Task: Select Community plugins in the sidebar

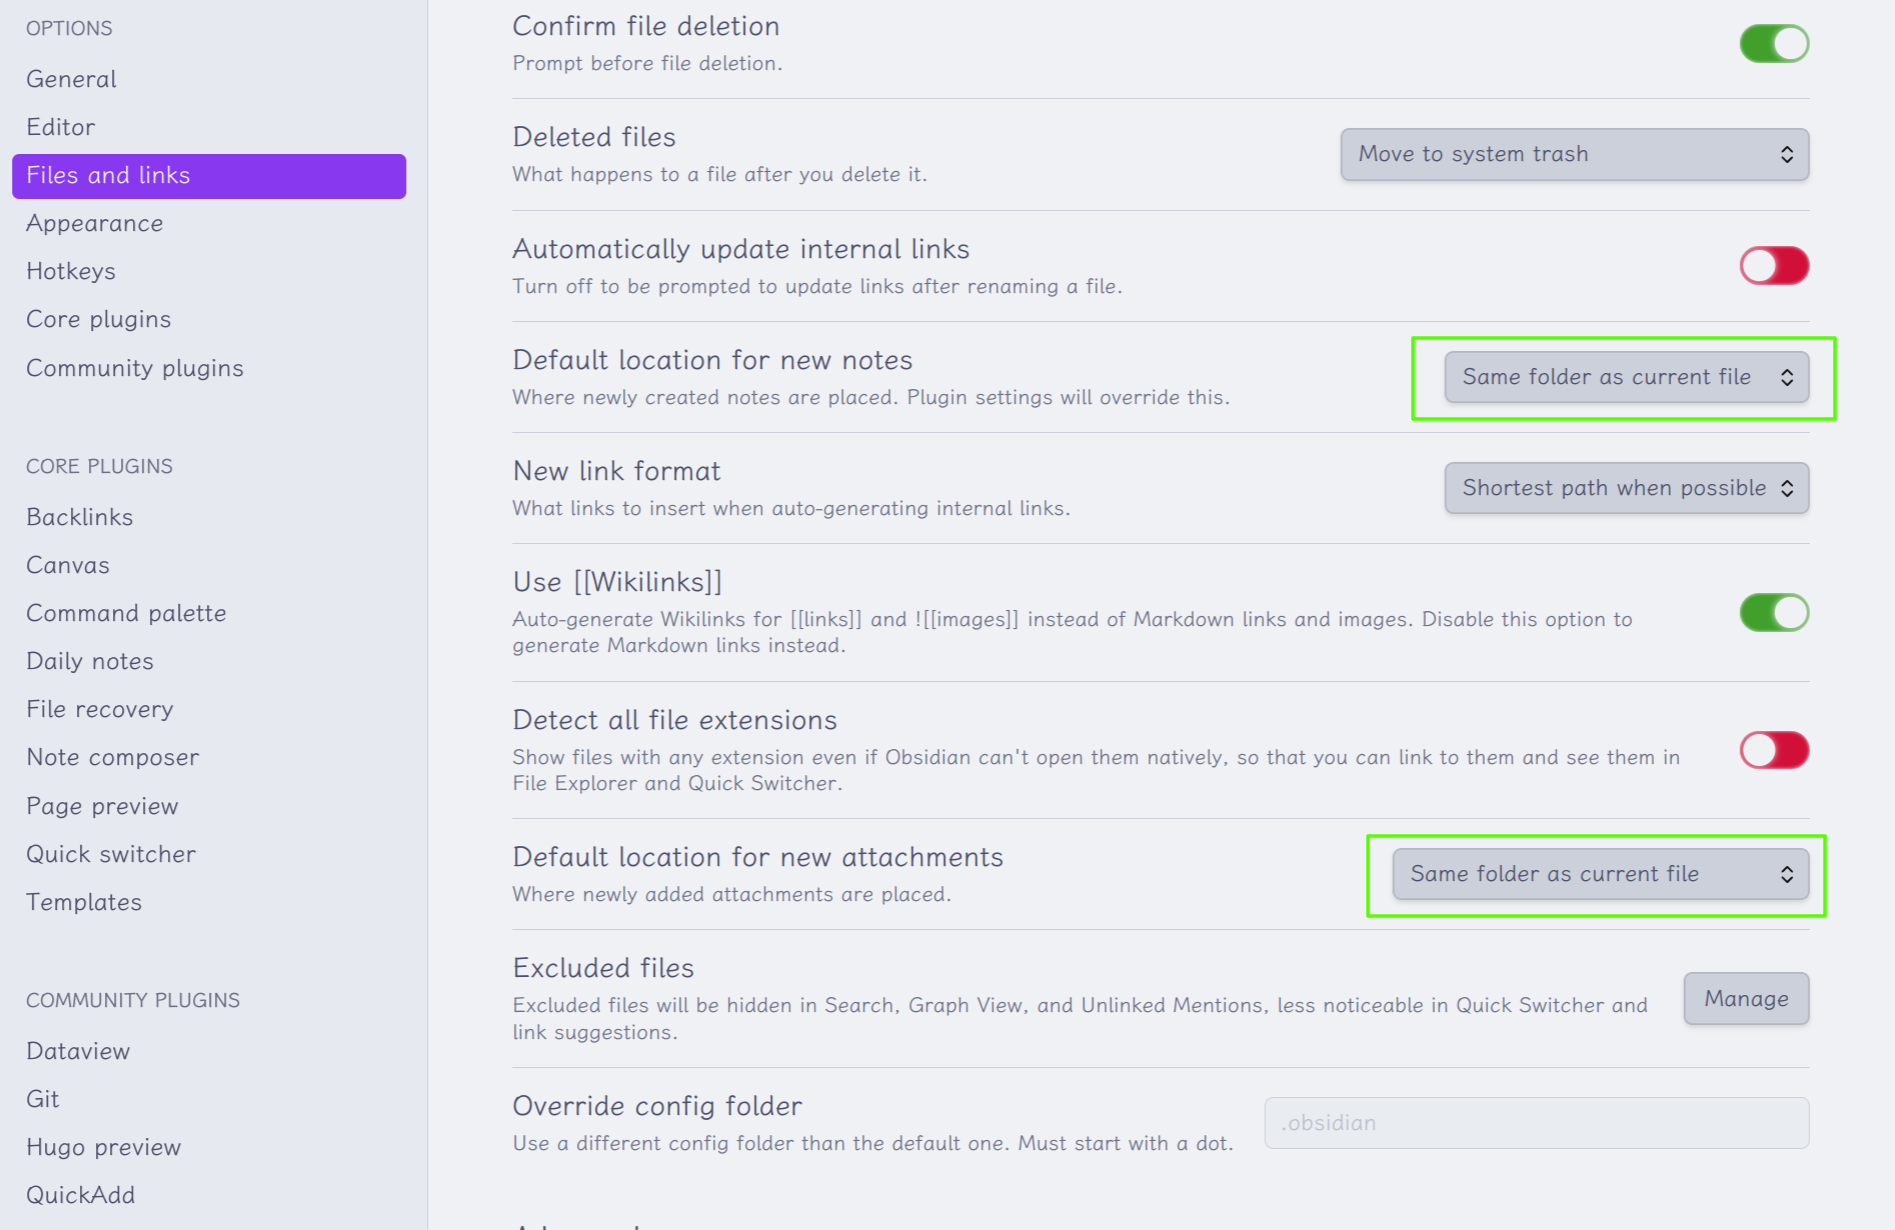Action: pos(135,368)
